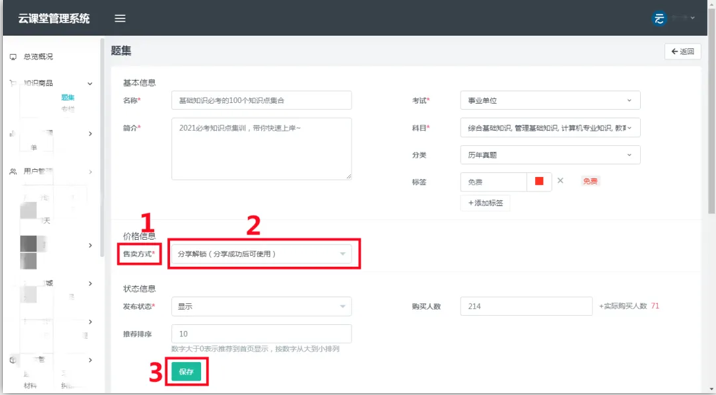Click the 云课堂管理系统 title
This screenshot has height=395, width=716.
tap(54, 19)
